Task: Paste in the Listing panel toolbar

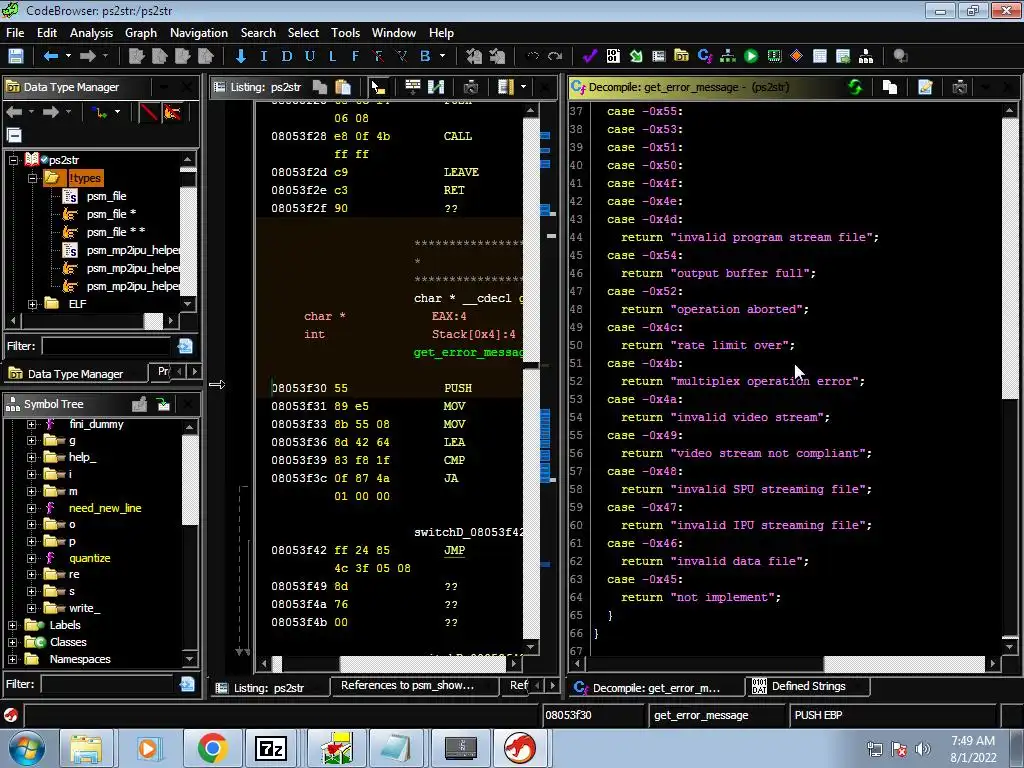Action: 343,87
